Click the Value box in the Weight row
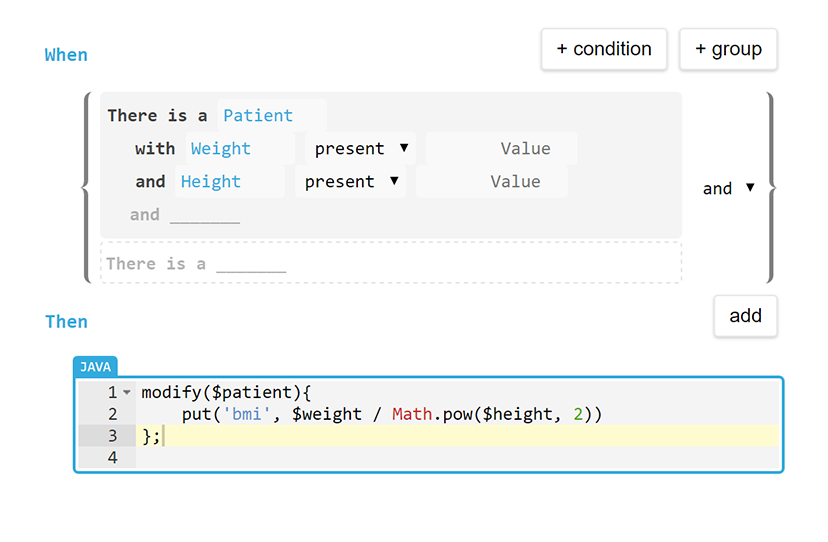828x542 pixels. (502, 149)
